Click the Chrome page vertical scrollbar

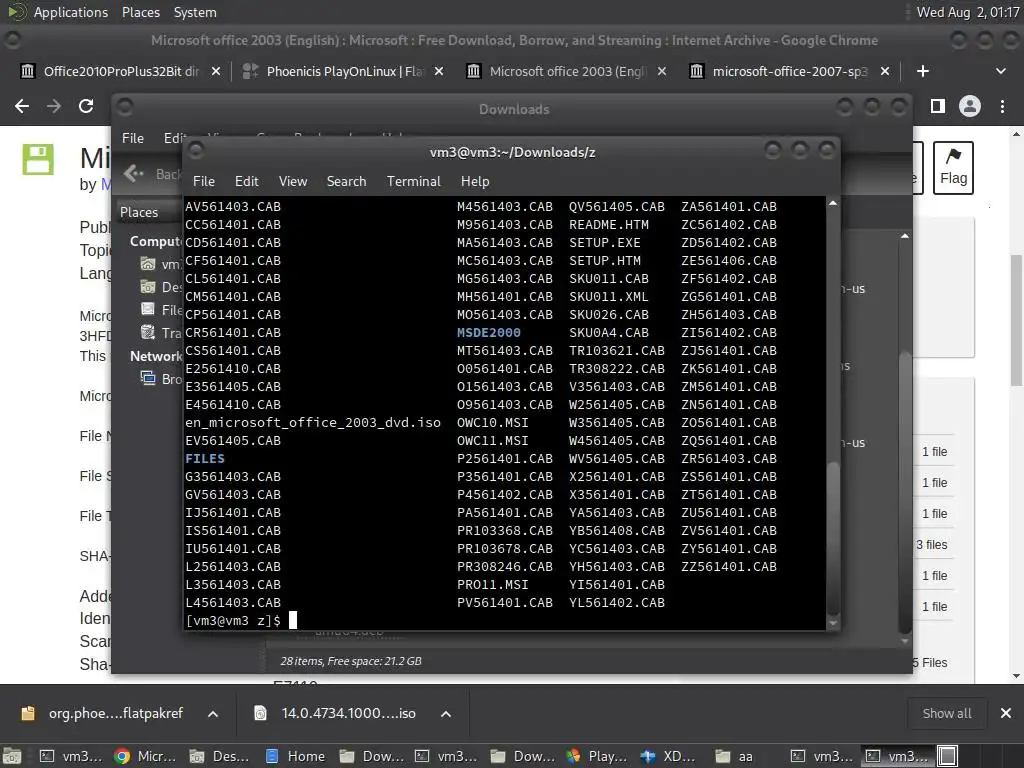pos(1016,320)
